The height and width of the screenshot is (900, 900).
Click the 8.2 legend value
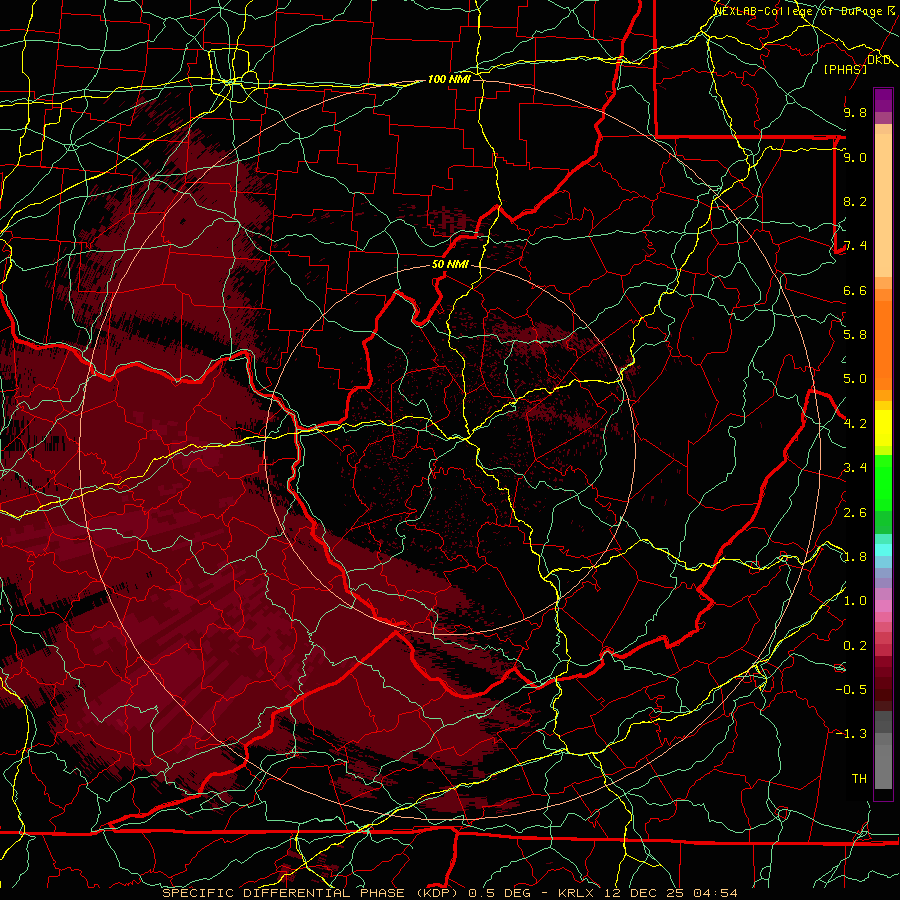click(855, 201)
